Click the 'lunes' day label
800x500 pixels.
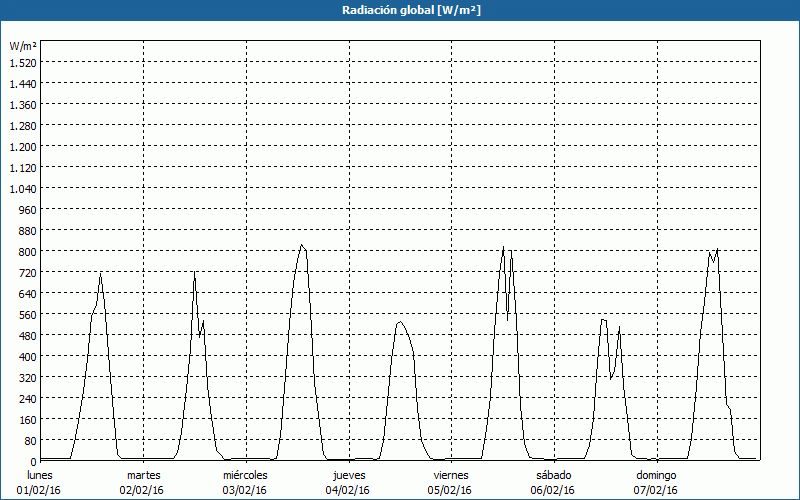tap(40, 475)
